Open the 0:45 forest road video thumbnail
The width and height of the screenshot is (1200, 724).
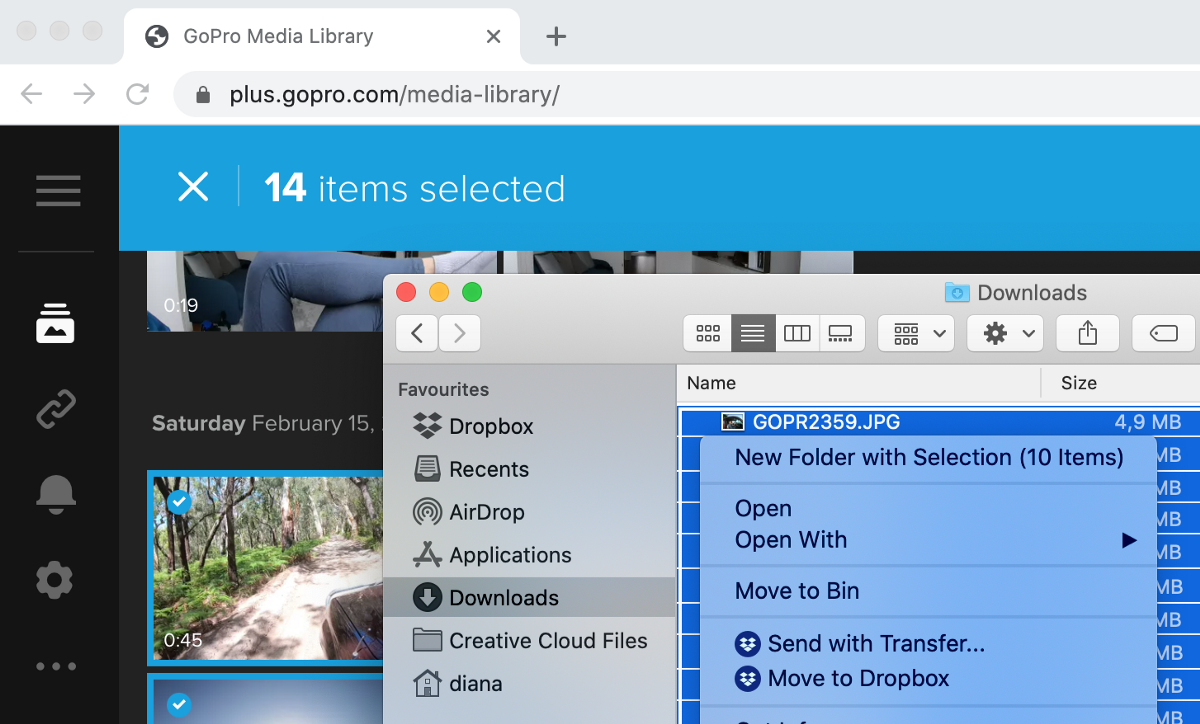[x=268, y=568]
